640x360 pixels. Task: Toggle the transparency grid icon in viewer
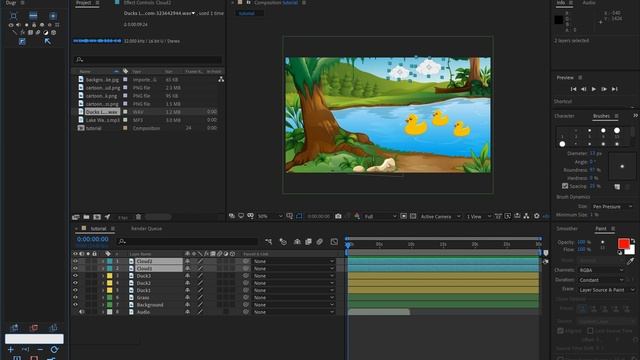coord(413,216)
